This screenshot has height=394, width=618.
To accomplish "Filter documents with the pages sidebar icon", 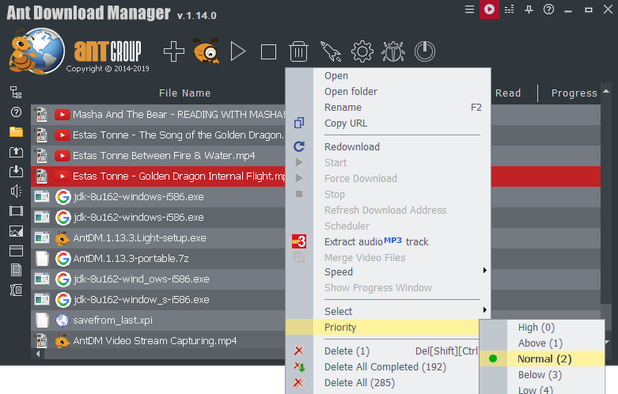I will tap(16, 270).
